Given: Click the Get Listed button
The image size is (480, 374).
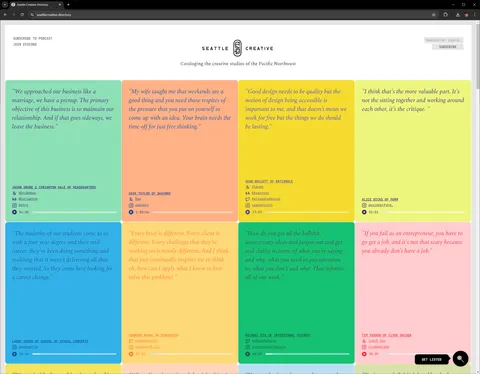Looking at the screenshot, I should pos(432,359).
